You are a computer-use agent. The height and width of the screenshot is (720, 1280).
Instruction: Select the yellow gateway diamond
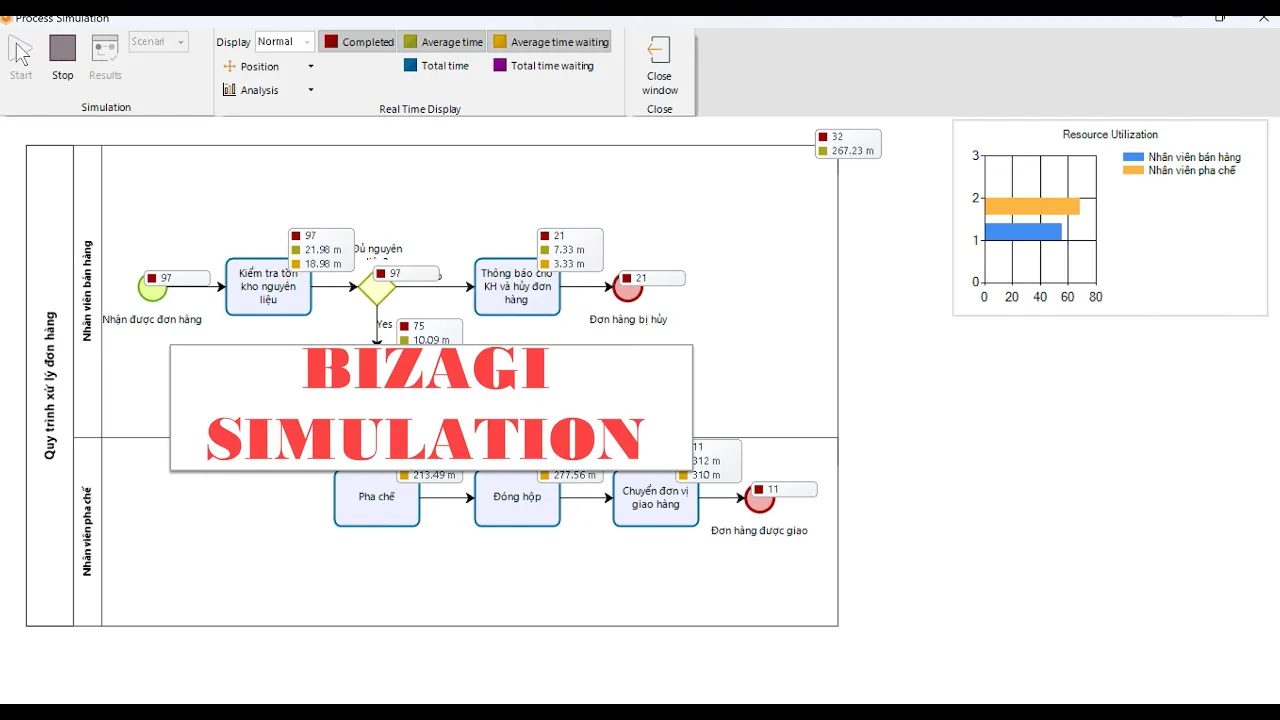tap(377, 287)
